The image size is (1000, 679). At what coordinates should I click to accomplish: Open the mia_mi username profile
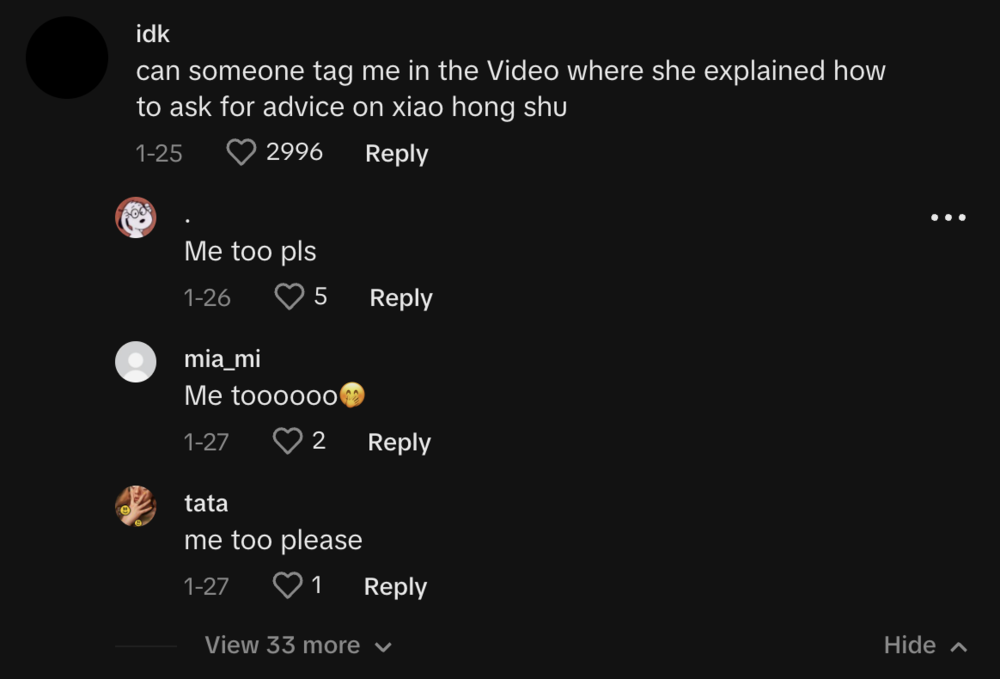pos(222,359)
